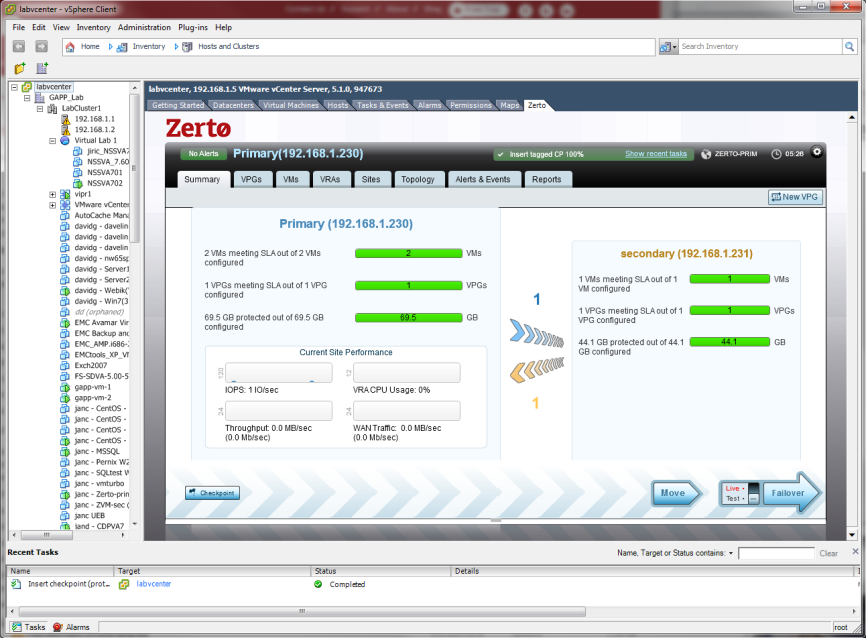
Task: Click the Completed status green icon
Action: (x=318, y=584)
